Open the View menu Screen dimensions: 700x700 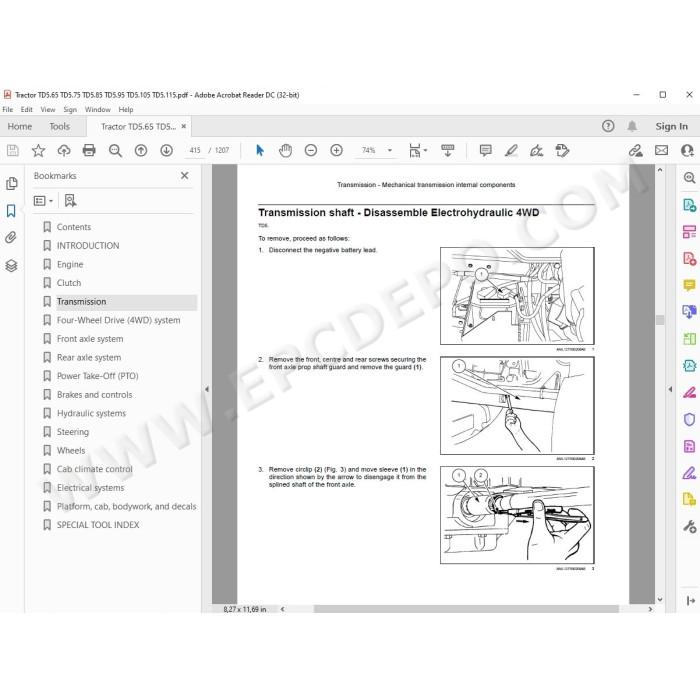[x=48, y=109]
